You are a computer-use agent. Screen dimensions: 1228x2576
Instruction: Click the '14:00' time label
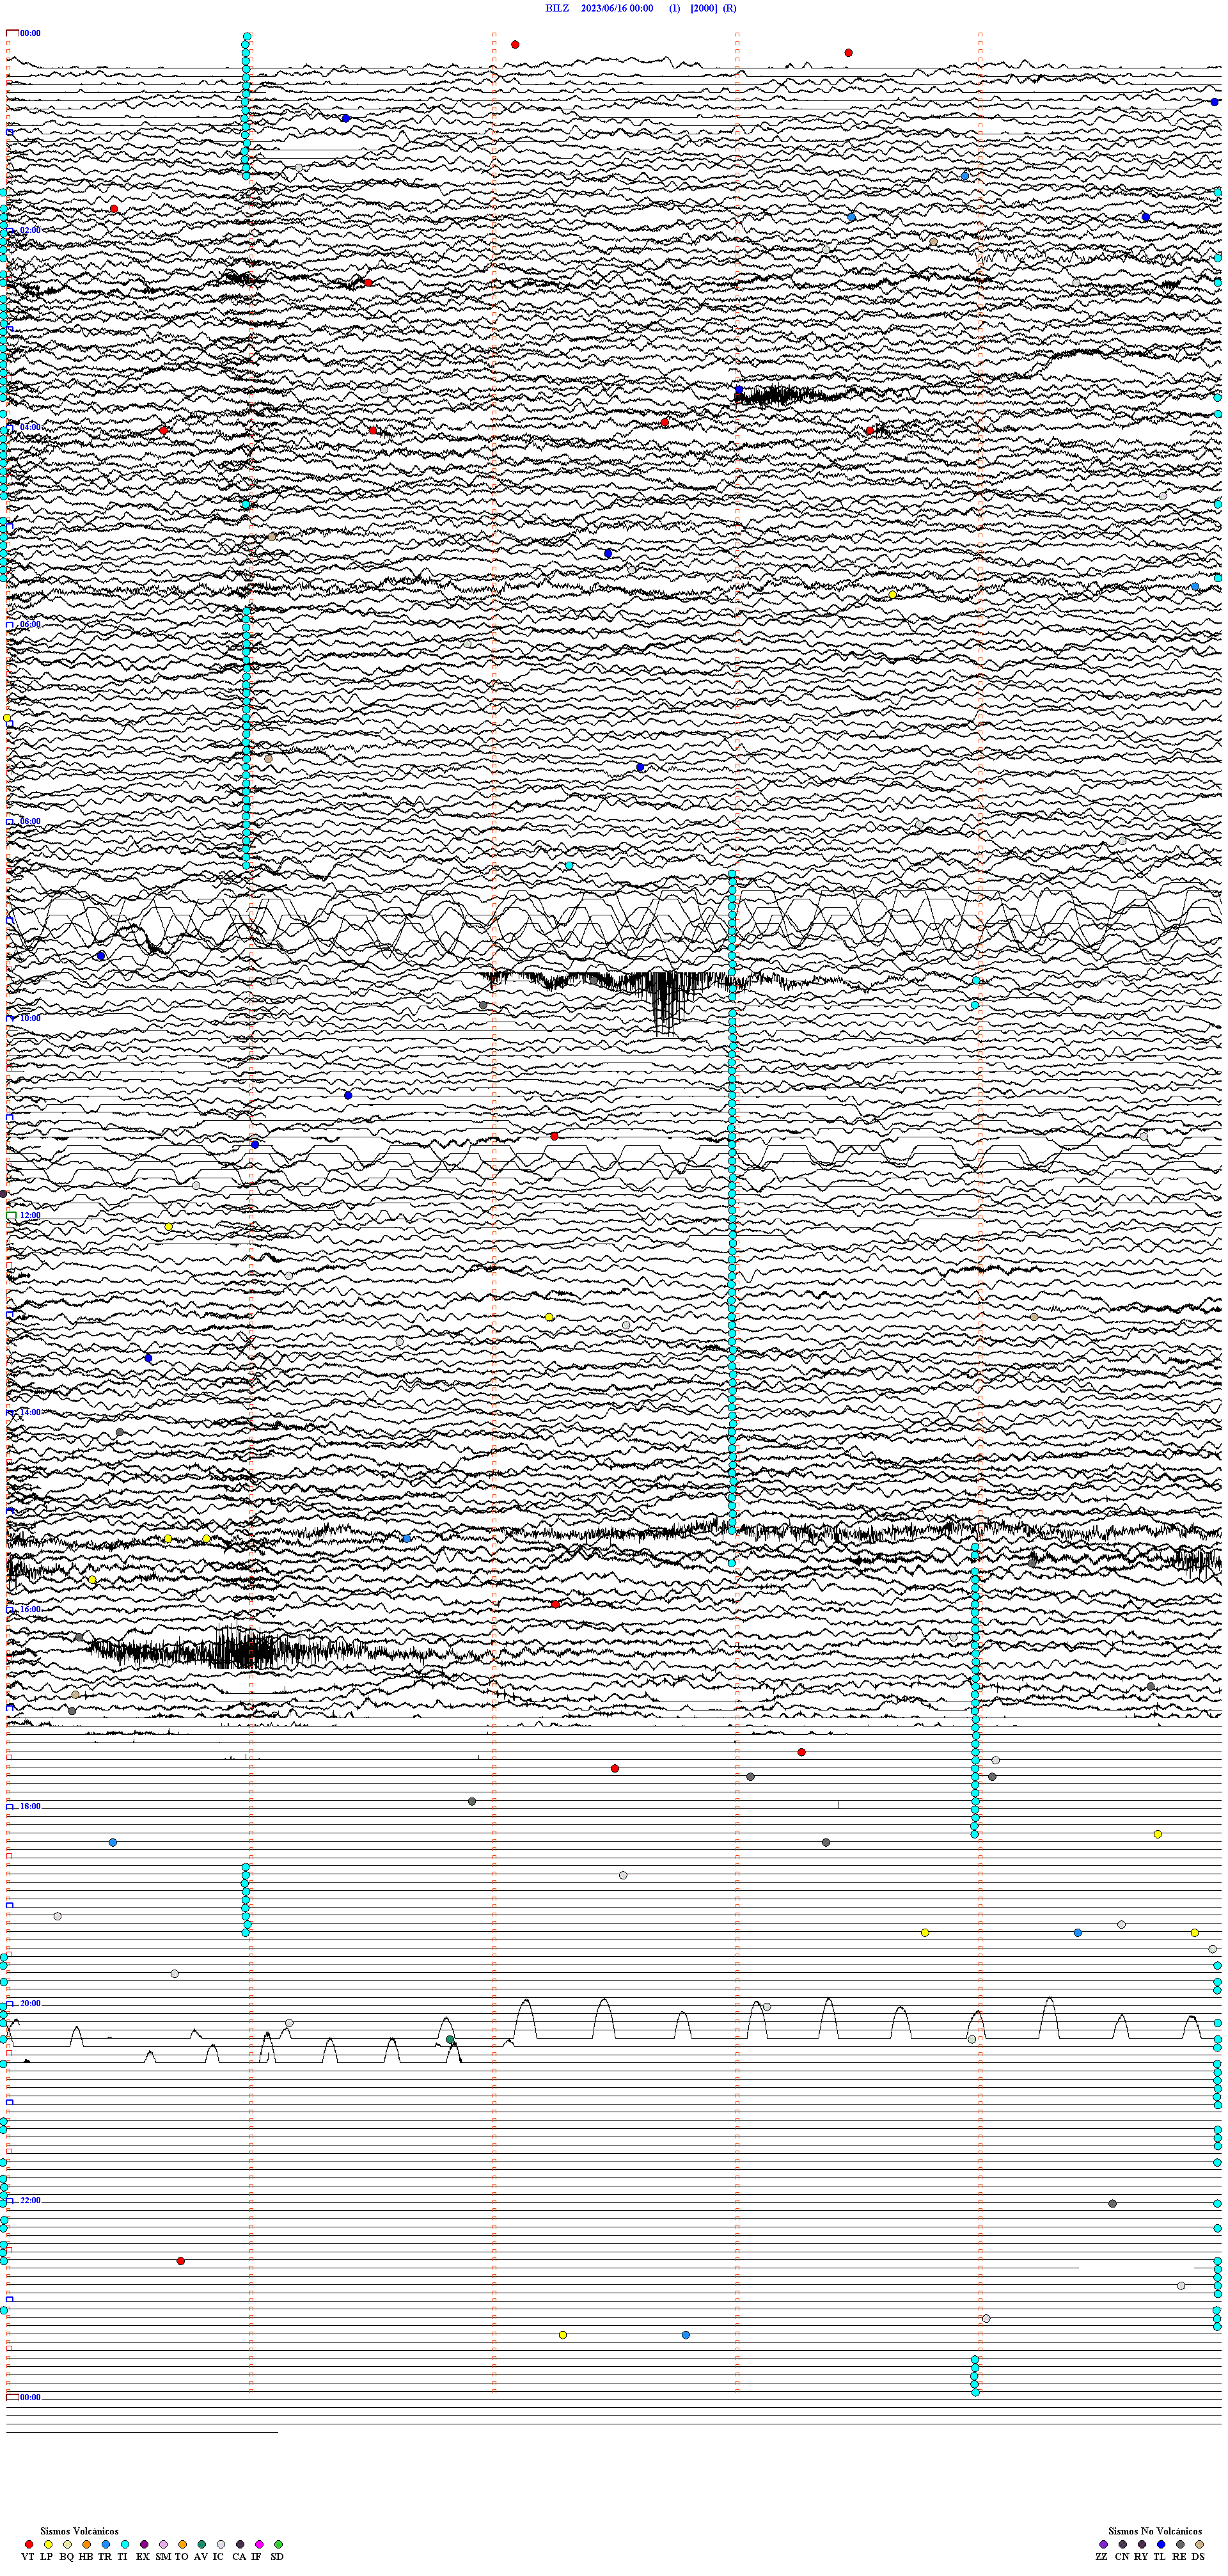click(x=30, y=1412)
